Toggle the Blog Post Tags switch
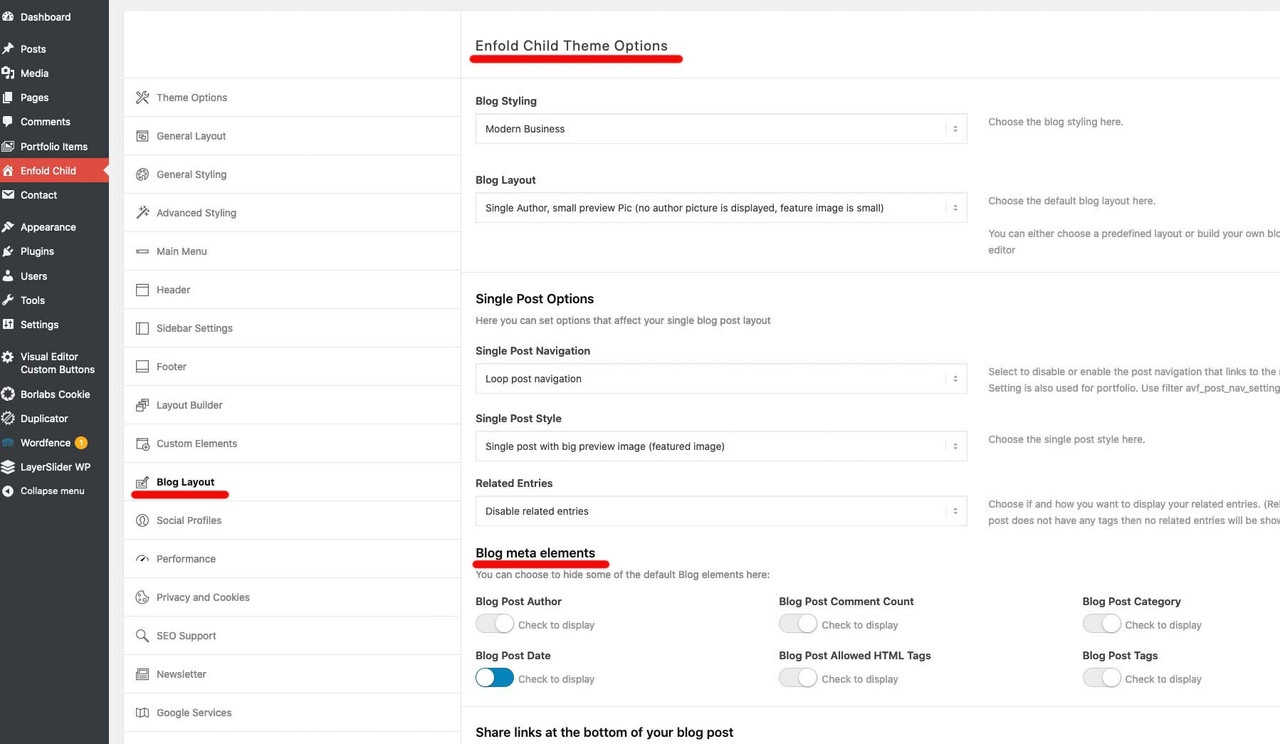 (1101, 678)
